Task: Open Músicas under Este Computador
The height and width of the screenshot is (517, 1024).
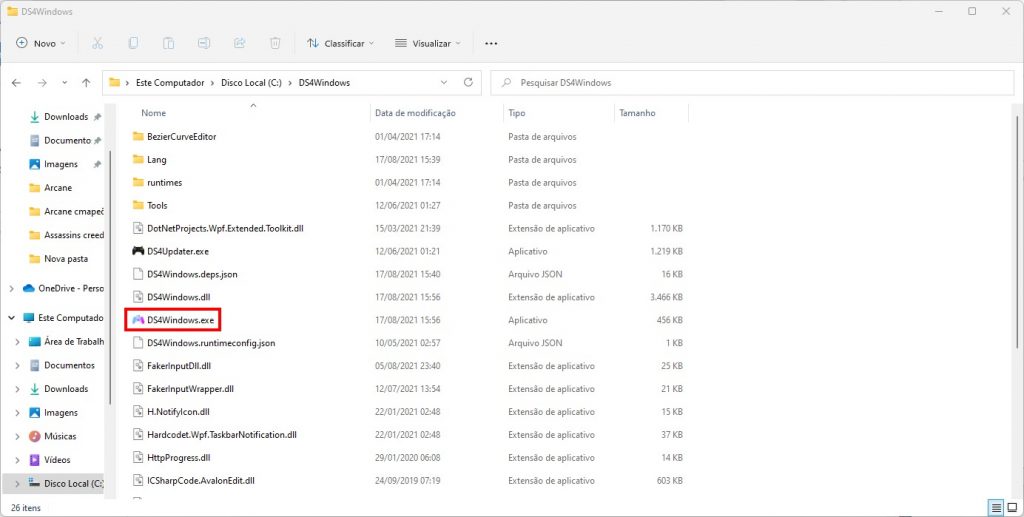Action: point(60,436)
